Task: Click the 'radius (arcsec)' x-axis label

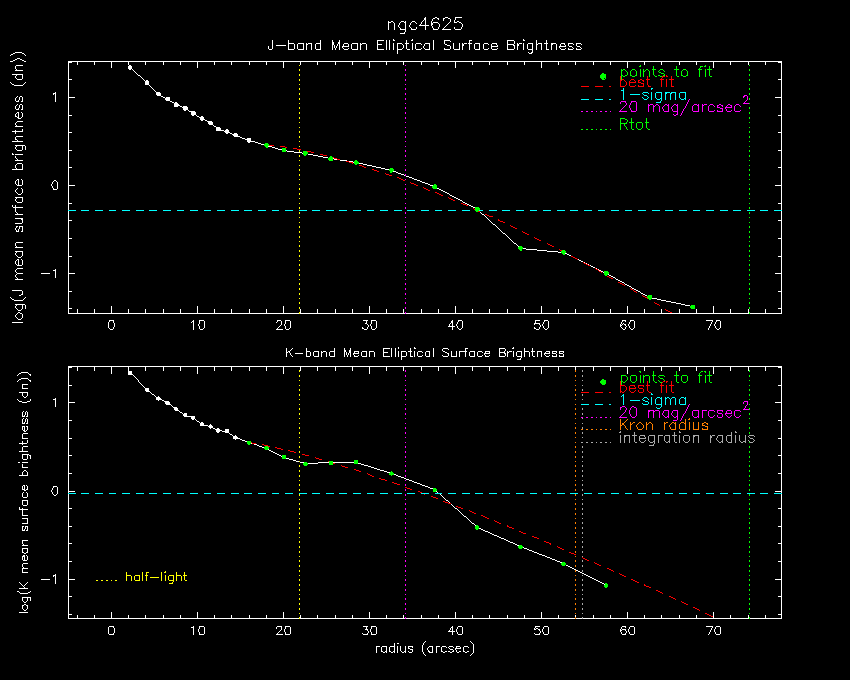Action: tap(425, 648)
